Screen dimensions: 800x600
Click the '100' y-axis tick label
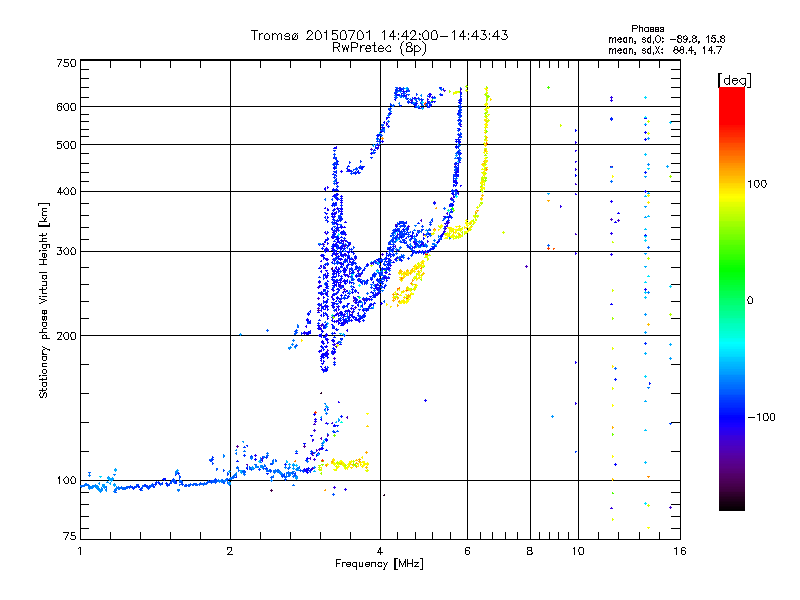click(67, 481)
